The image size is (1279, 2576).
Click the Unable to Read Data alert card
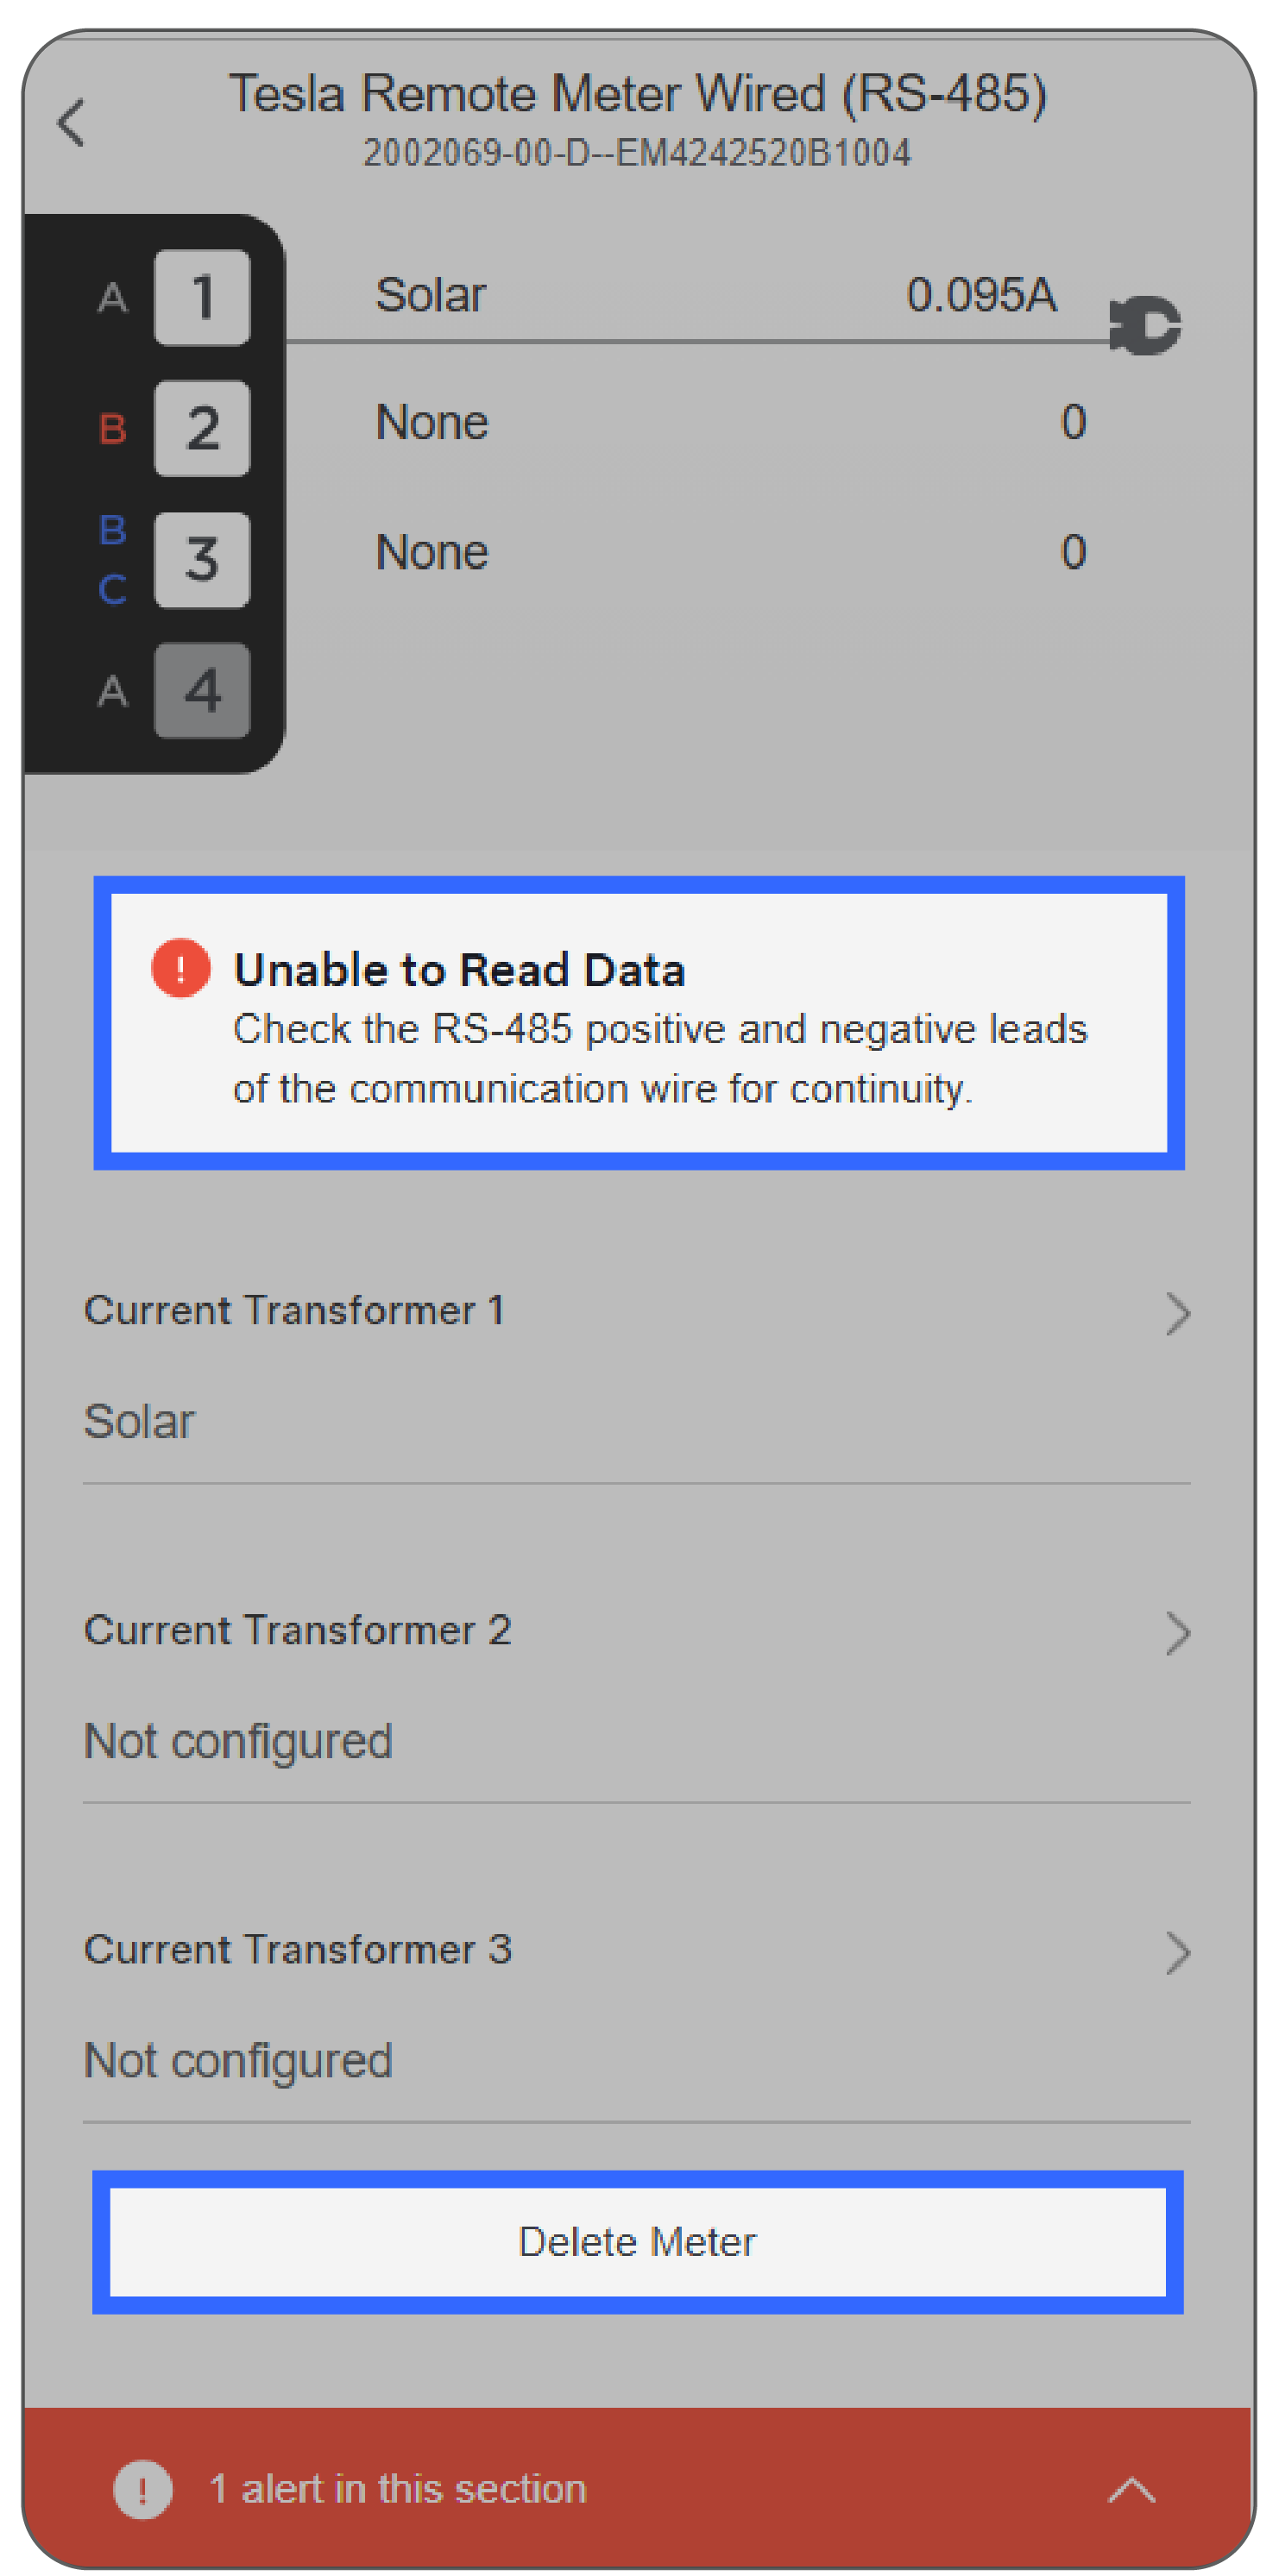point(639,1023)
